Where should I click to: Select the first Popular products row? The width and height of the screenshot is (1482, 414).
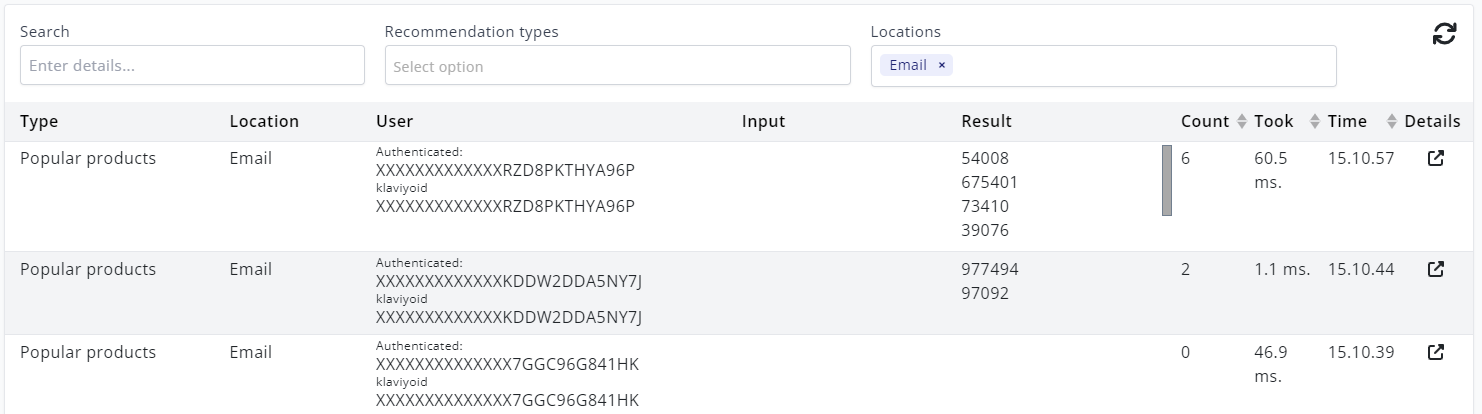click(88, 158)
